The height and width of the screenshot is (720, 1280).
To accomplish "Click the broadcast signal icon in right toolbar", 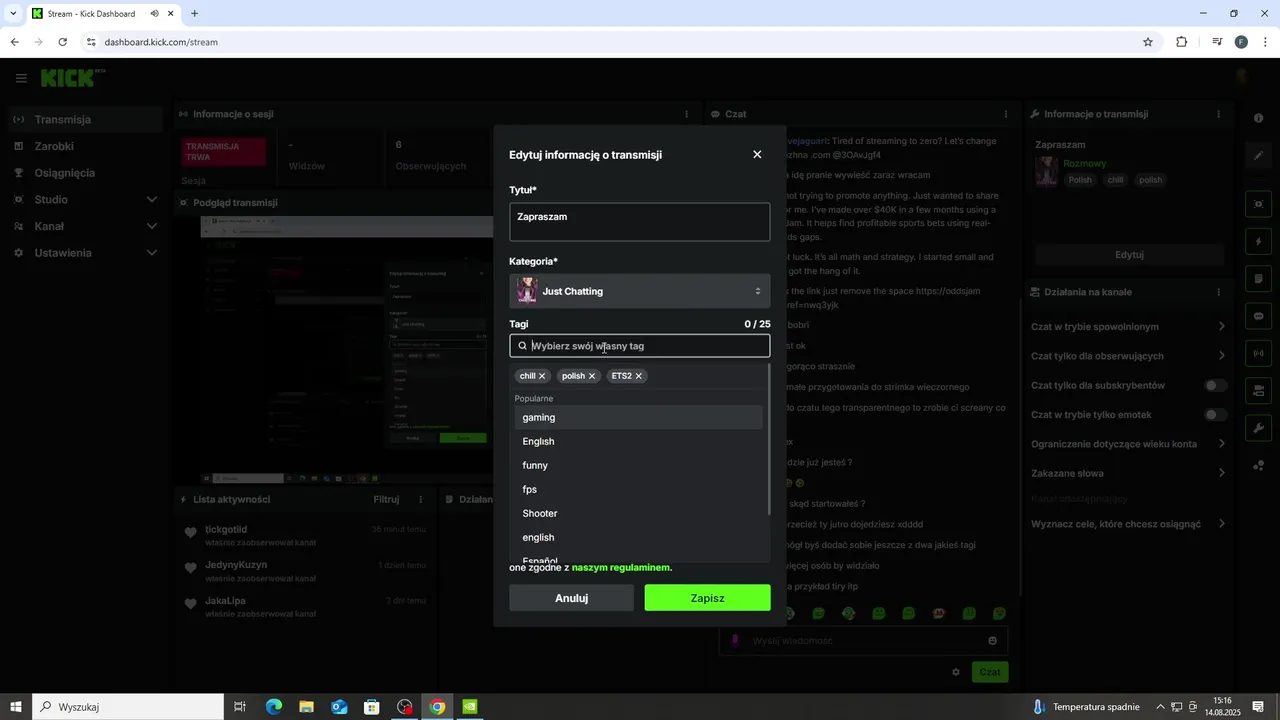I will coord(1258,353).
